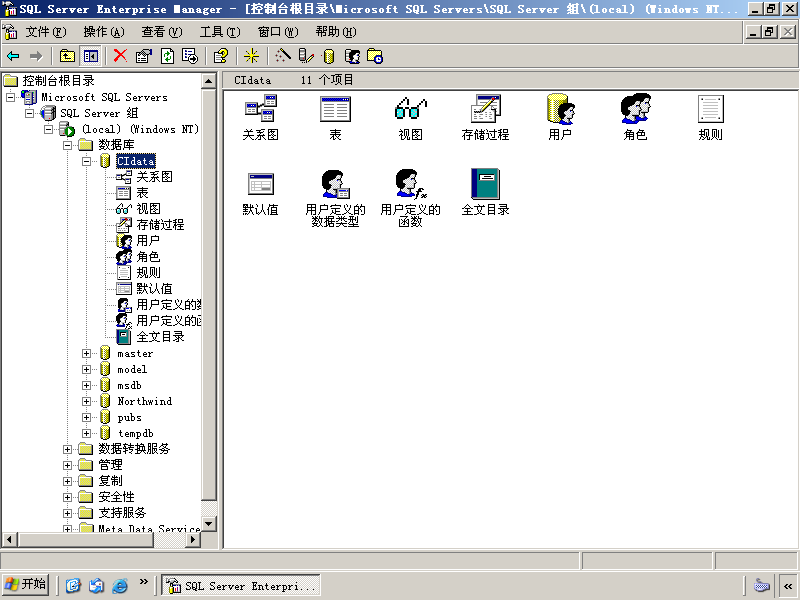Select 角色 in the tree
800x600 pixels.
pos(148,257)
